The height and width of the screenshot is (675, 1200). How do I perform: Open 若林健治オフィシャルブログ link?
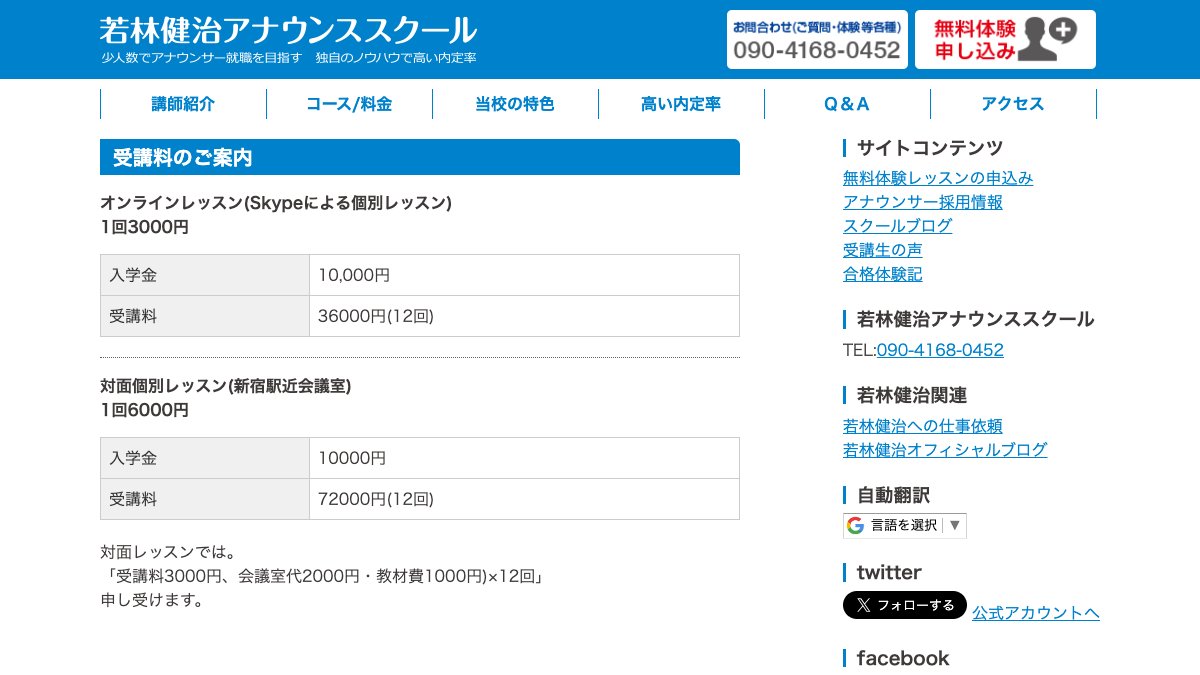coord(945,450)
